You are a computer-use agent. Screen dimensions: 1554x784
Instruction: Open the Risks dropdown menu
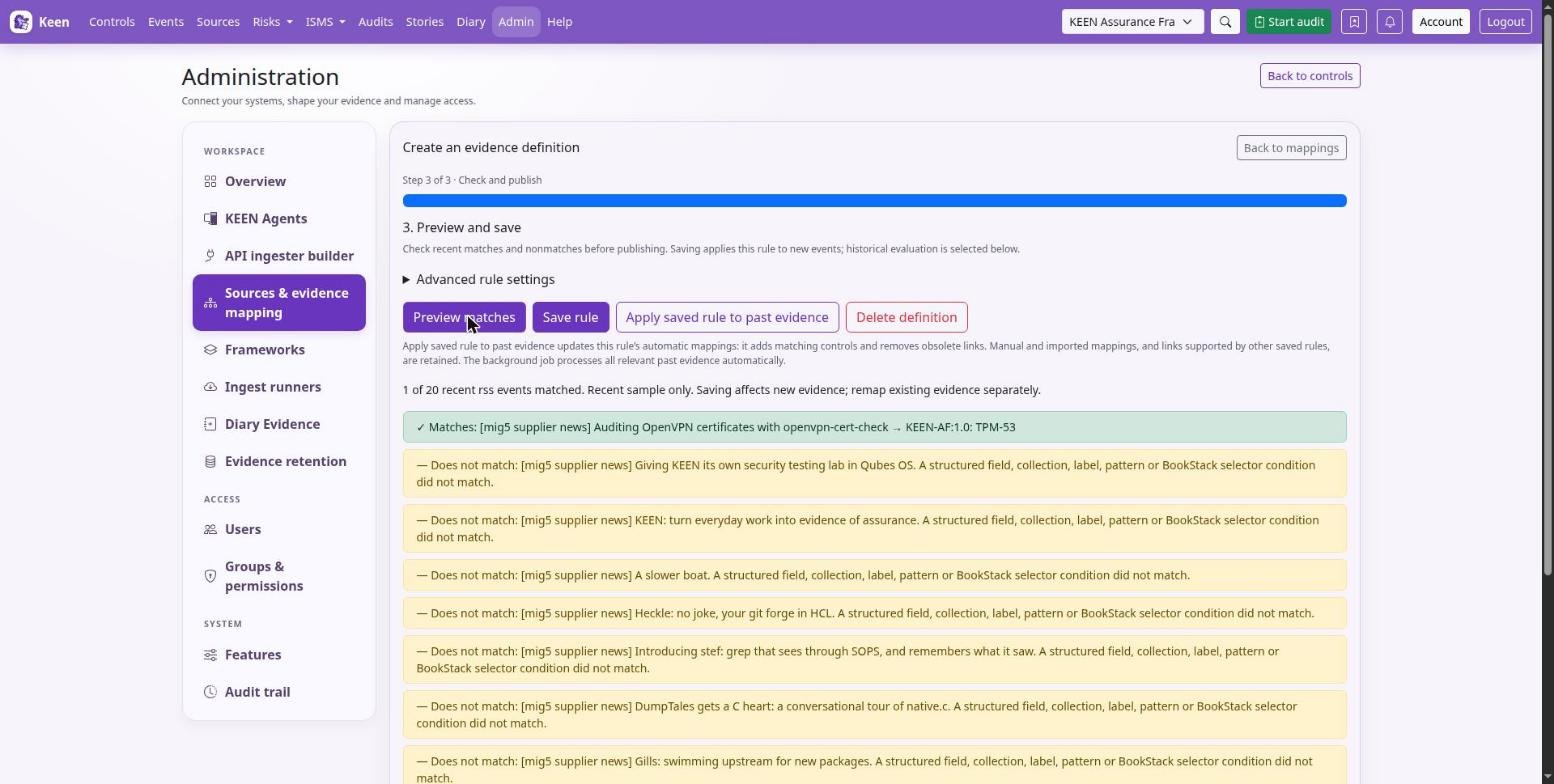[273, 22]
